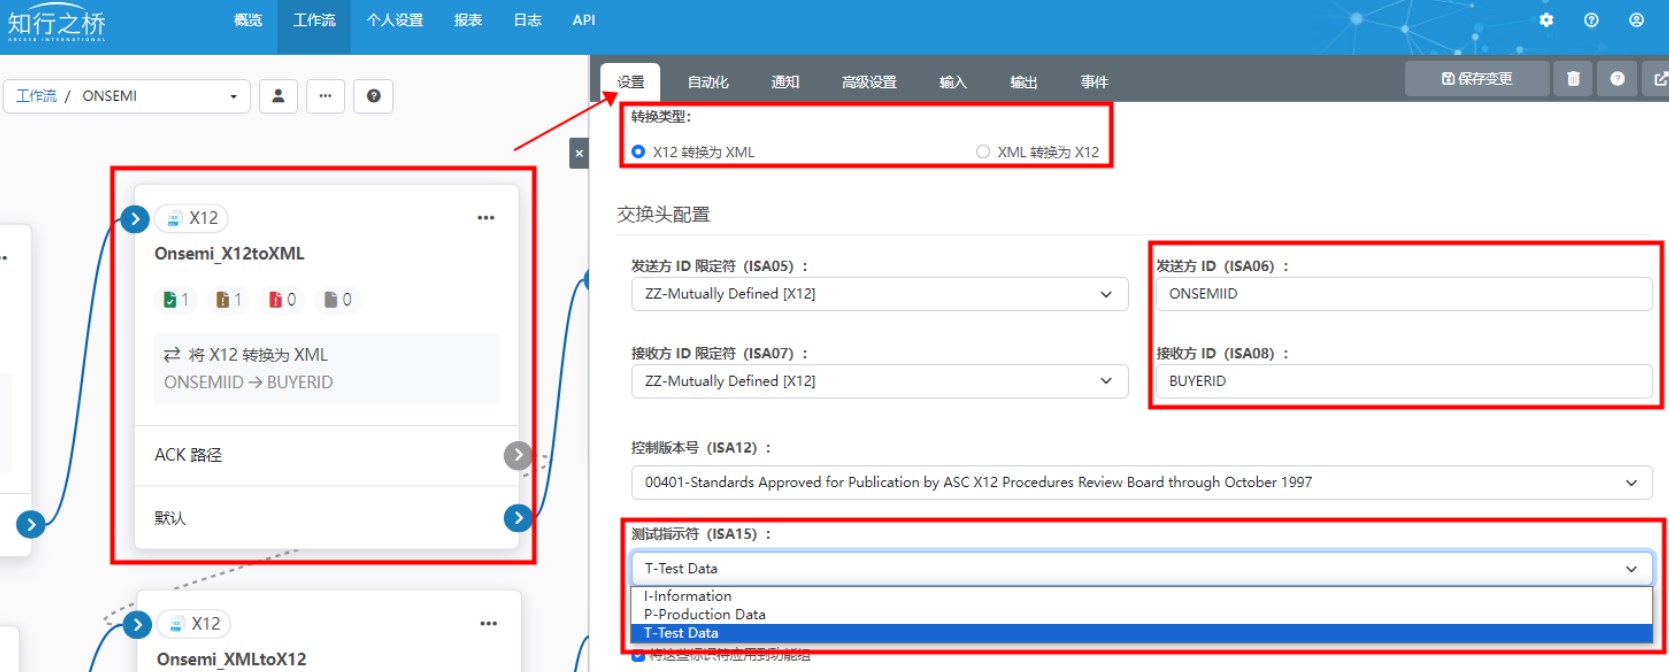This screenshot has width=1669, height=672.
Task: Click the 保存变更 button
Action: click(x=1476, y=79)
